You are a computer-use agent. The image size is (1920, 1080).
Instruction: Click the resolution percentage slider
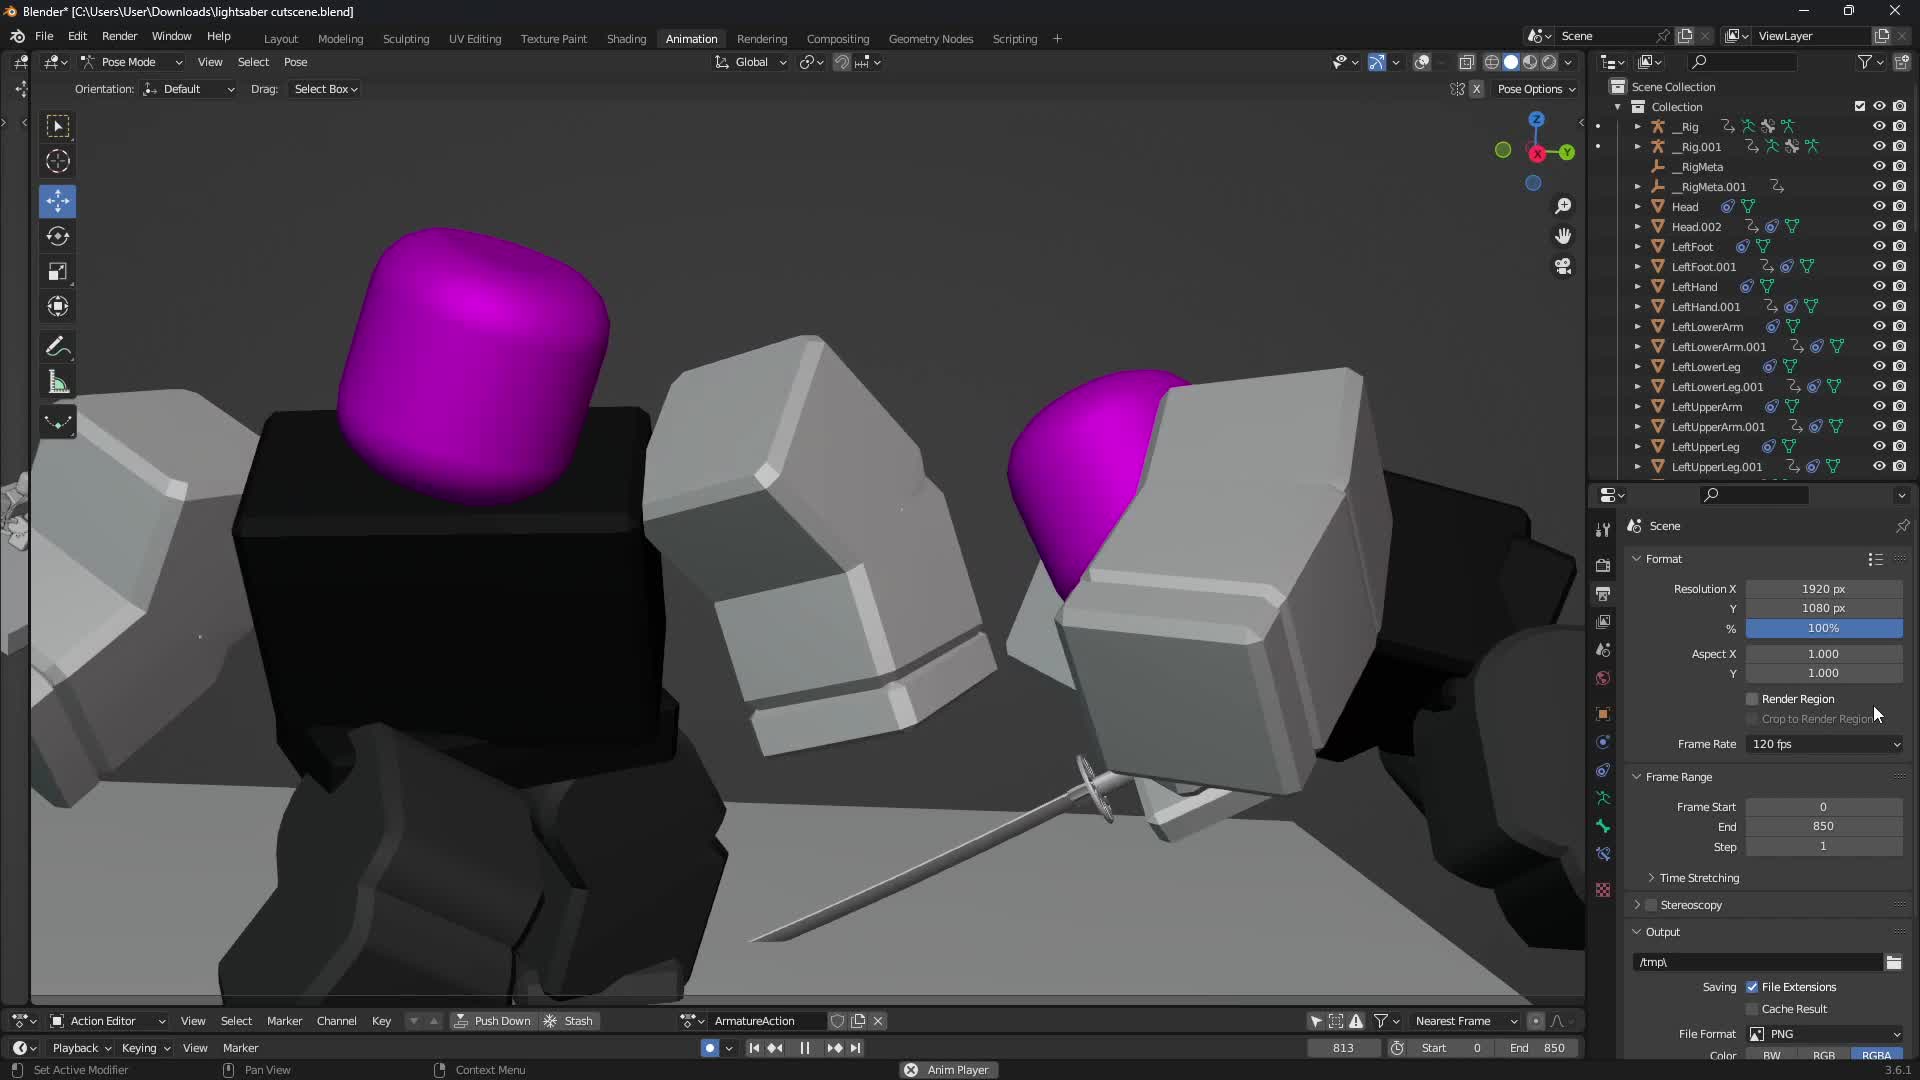coord(1823,628)
